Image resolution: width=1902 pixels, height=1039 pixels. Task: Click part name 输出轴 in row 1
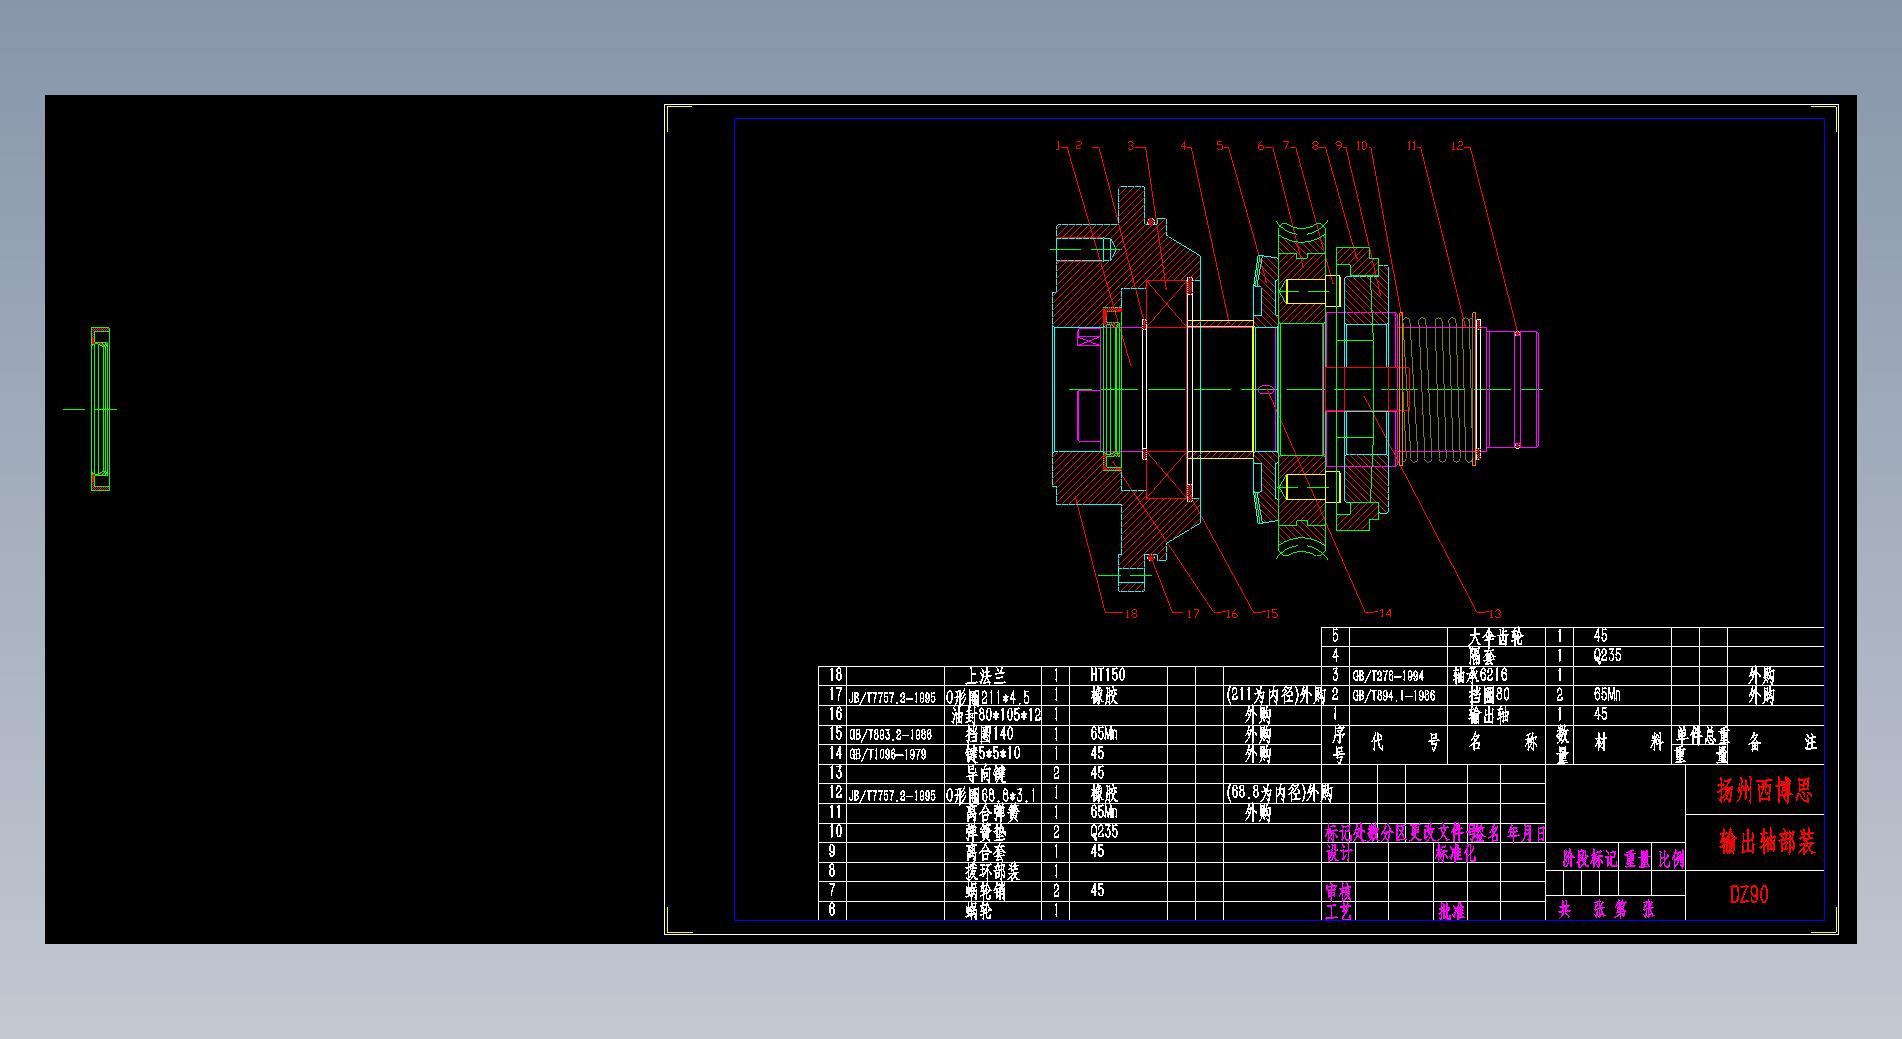(x=1488, y=715)
